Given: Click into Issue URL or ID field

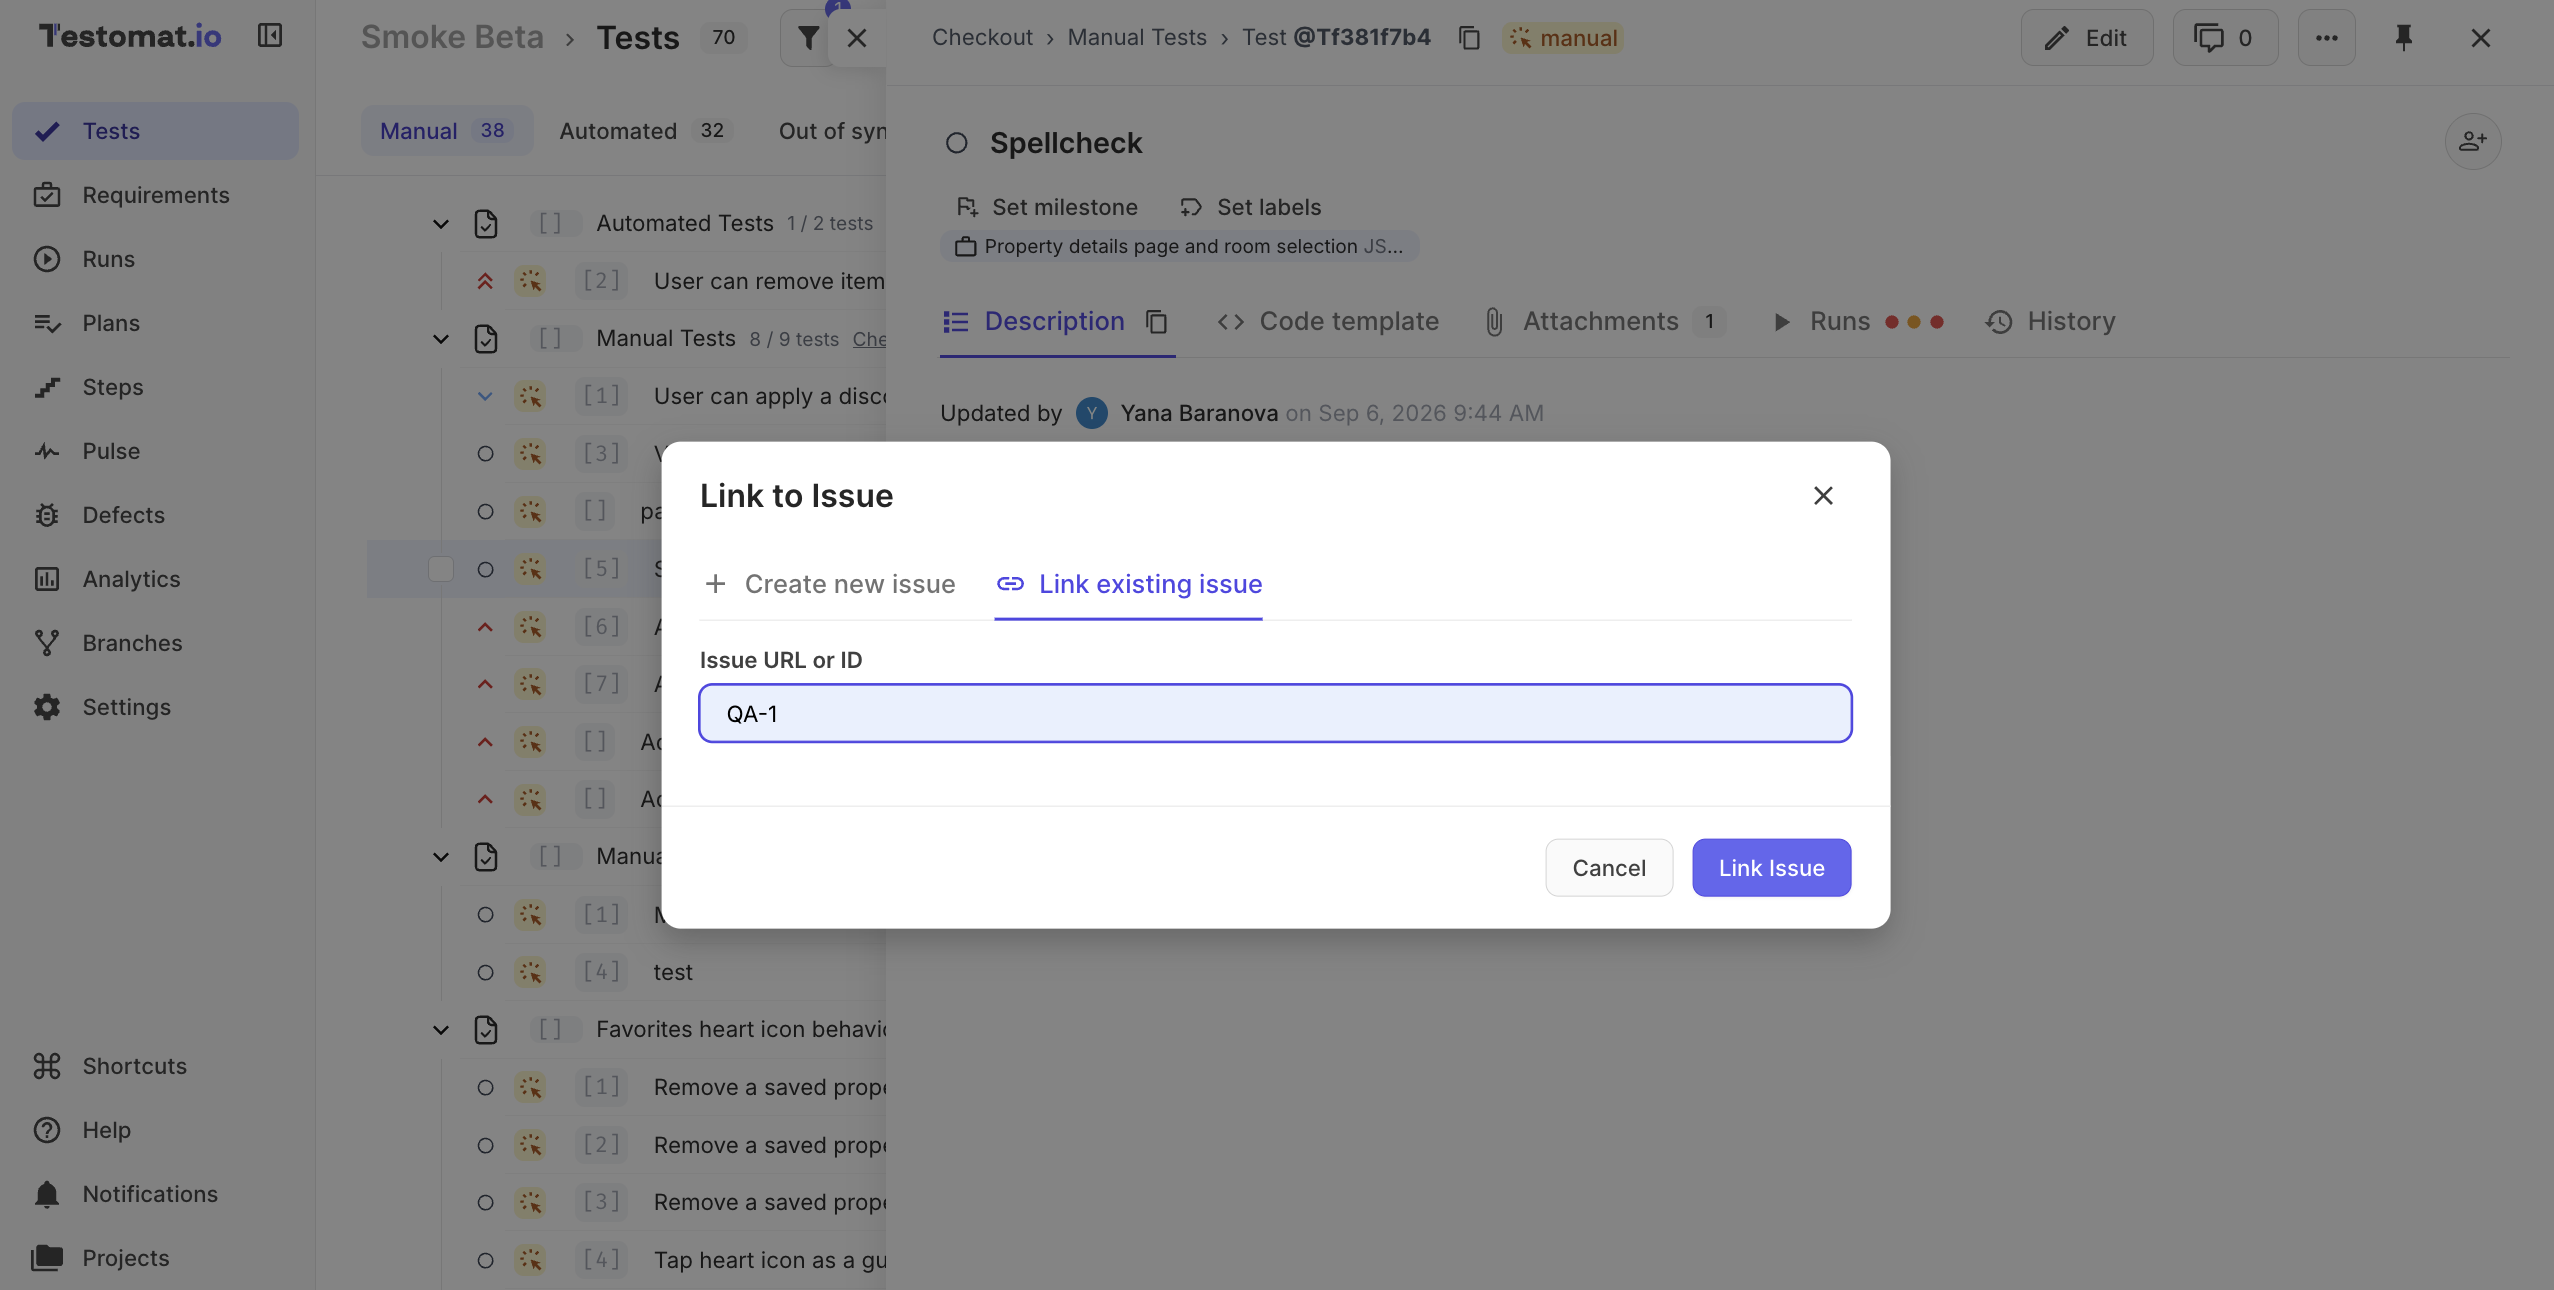Looking at the screenshot, I should click(1275, 713).
